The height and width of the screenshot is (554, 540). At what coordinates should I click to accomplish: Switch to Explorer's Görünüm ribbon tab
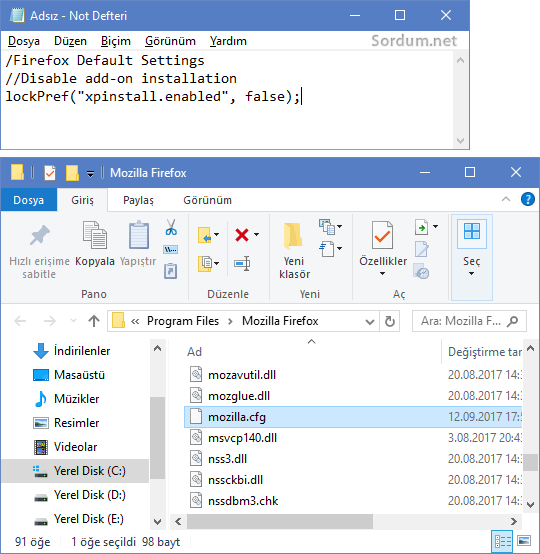pyautogui.click(x=207, y=200)
